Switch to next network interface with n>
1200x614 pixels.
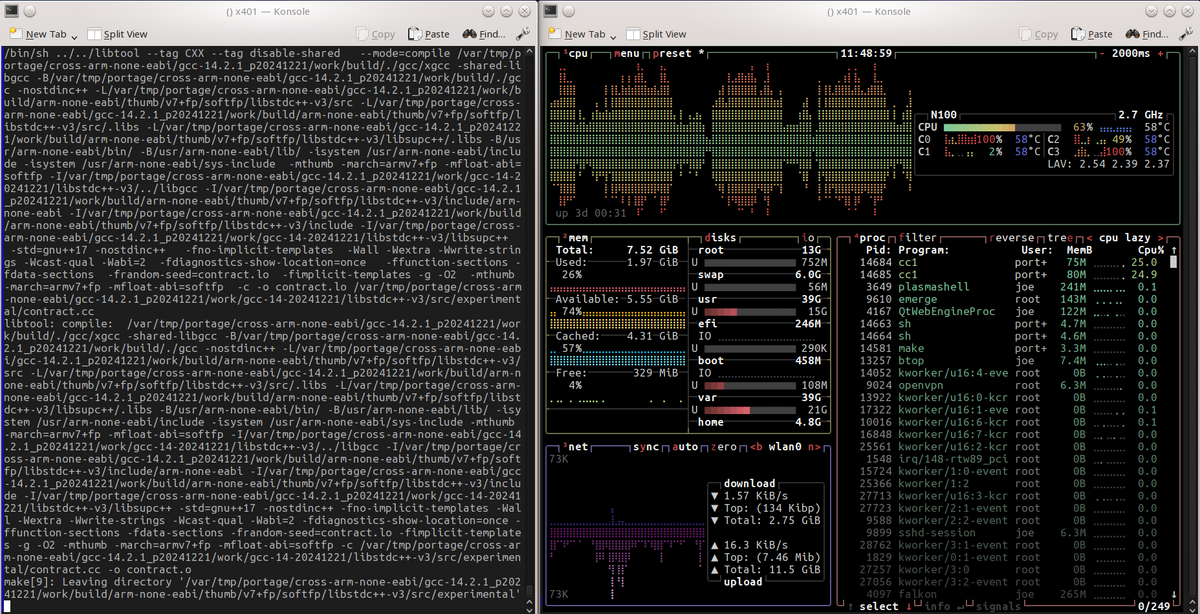pyautogui.click(x=815, y=447)
